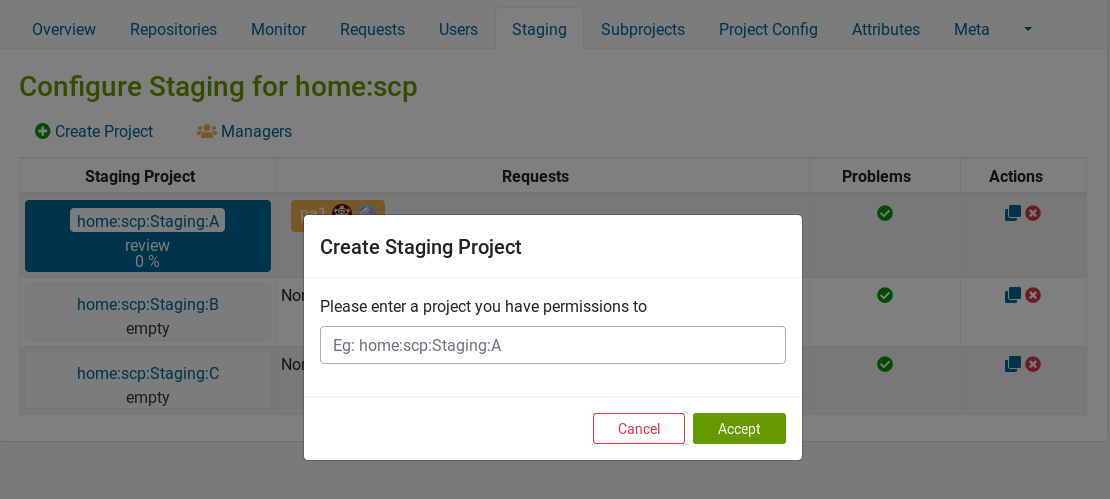
Task: Click the green Accept button
Action: click(x=739, y=429)
